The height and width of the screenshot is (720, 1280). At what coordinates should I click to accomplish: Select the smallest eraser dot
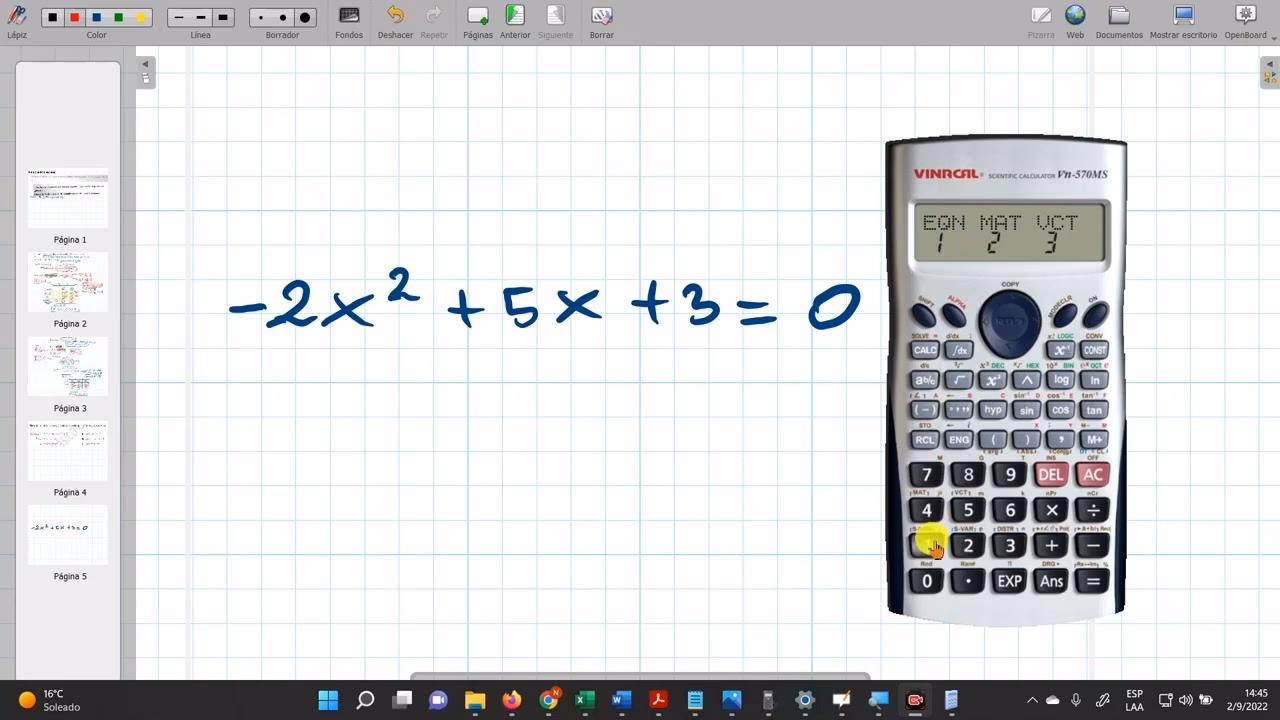click(263, 17)
